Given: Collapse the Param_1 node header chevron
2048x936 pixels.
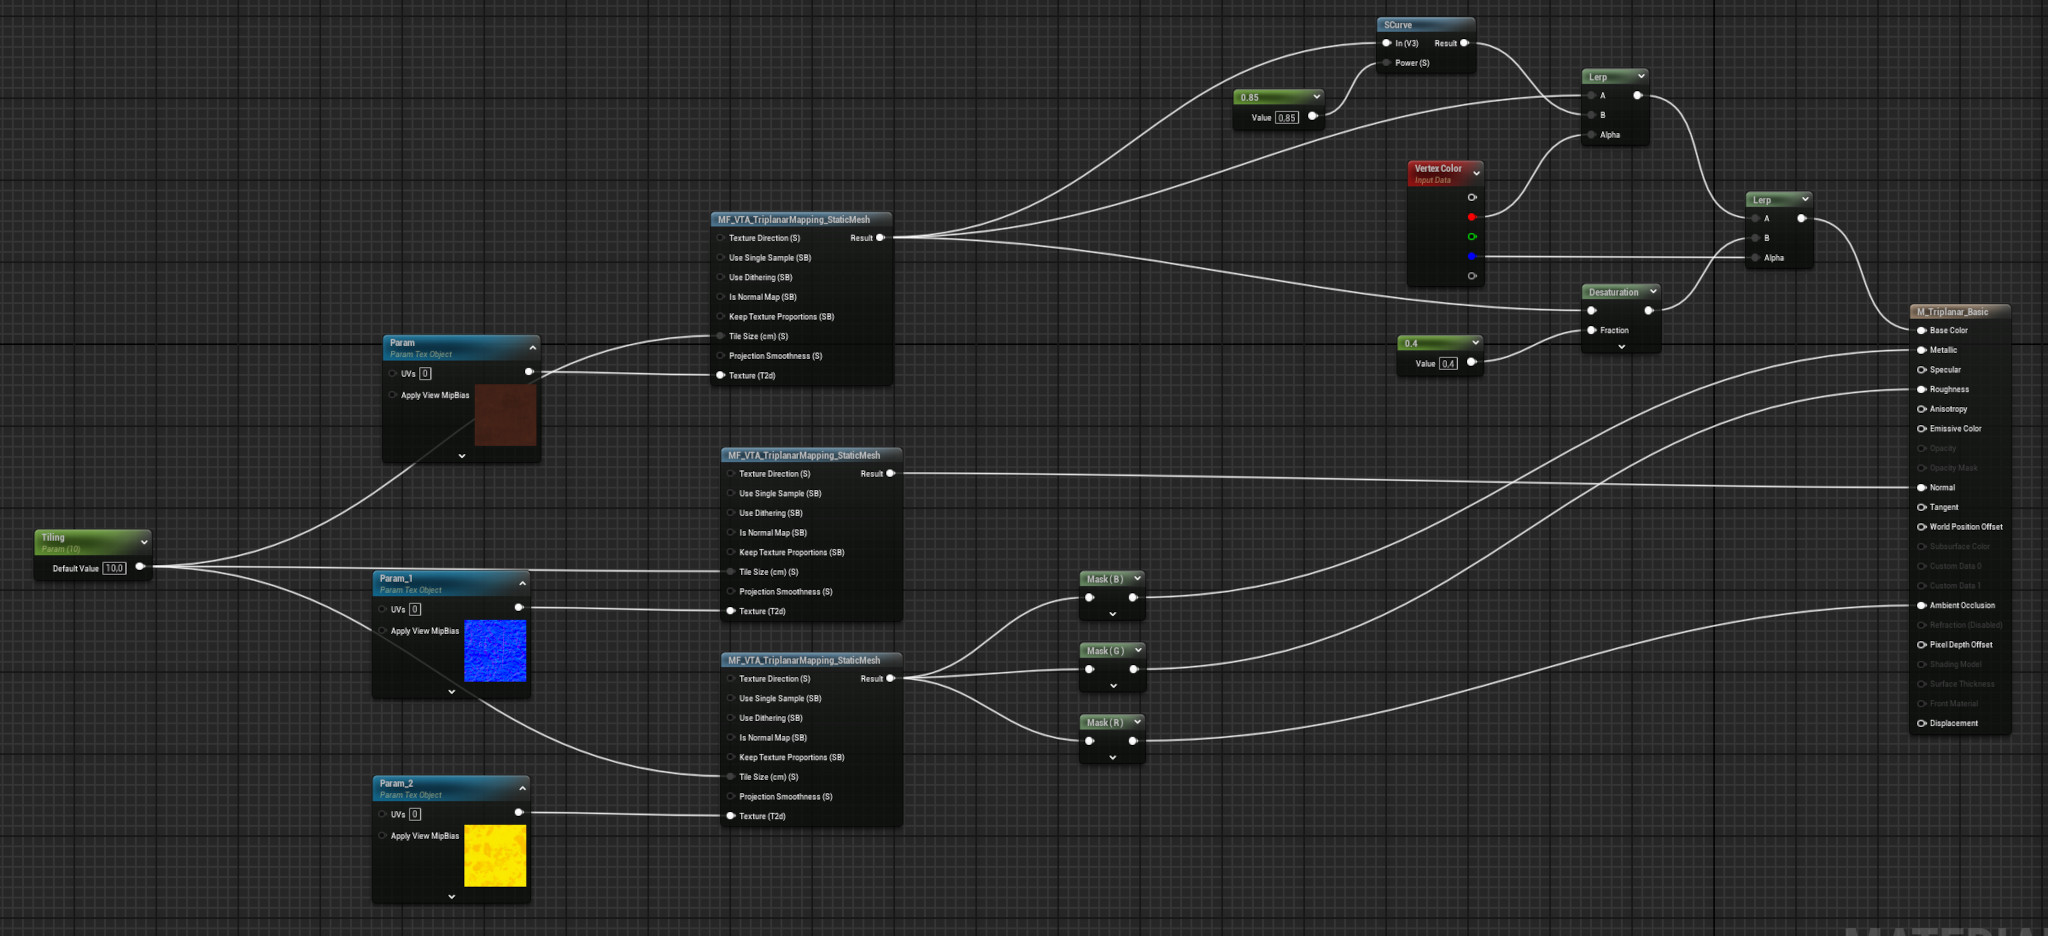Looking at the screenshot, I should [x=522, y=583].
